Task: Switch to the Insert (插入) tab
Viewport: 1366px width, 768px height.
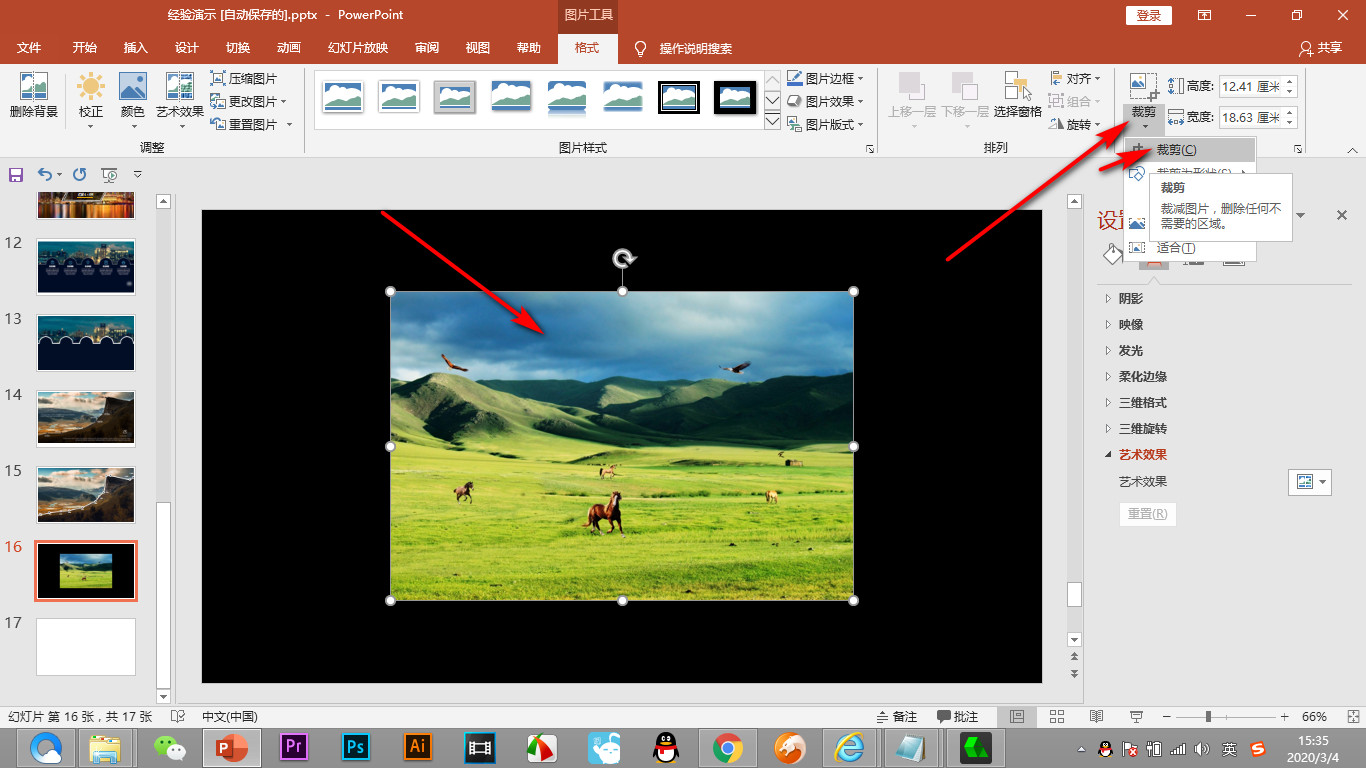Action: [x=135, y=48]
